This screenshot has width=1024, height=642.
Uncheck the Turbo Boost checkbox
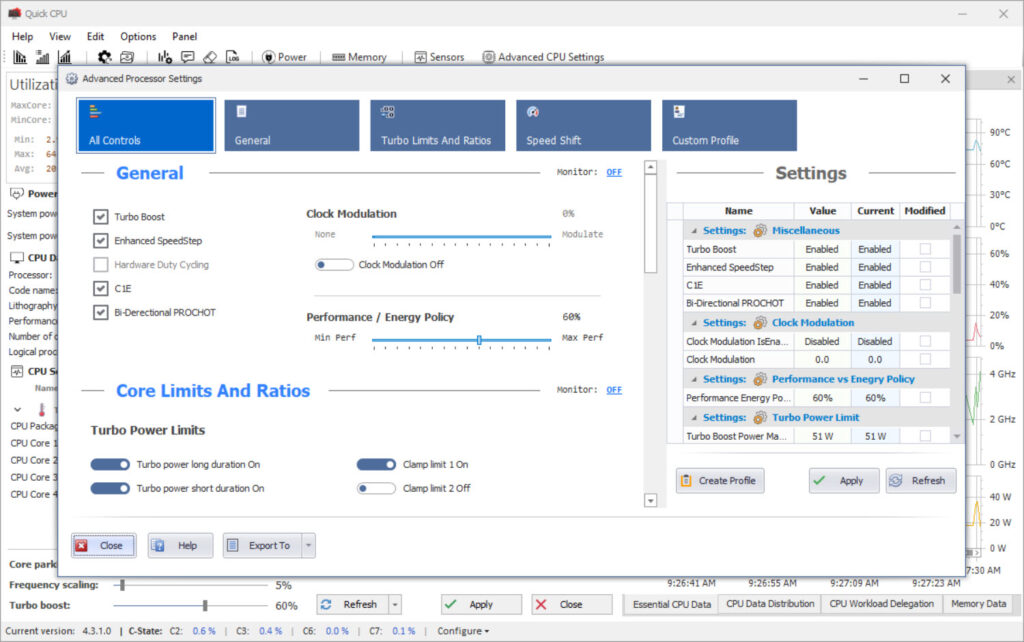[101, 217]
